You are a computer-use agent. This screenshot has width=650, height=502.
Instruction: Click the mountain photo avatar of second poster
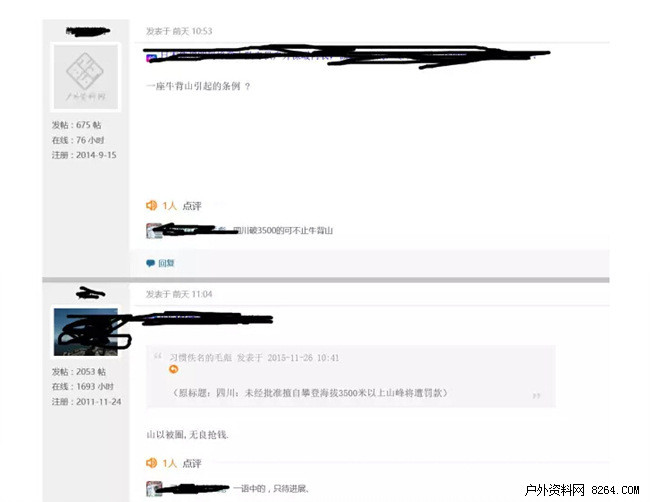[86, 332]
